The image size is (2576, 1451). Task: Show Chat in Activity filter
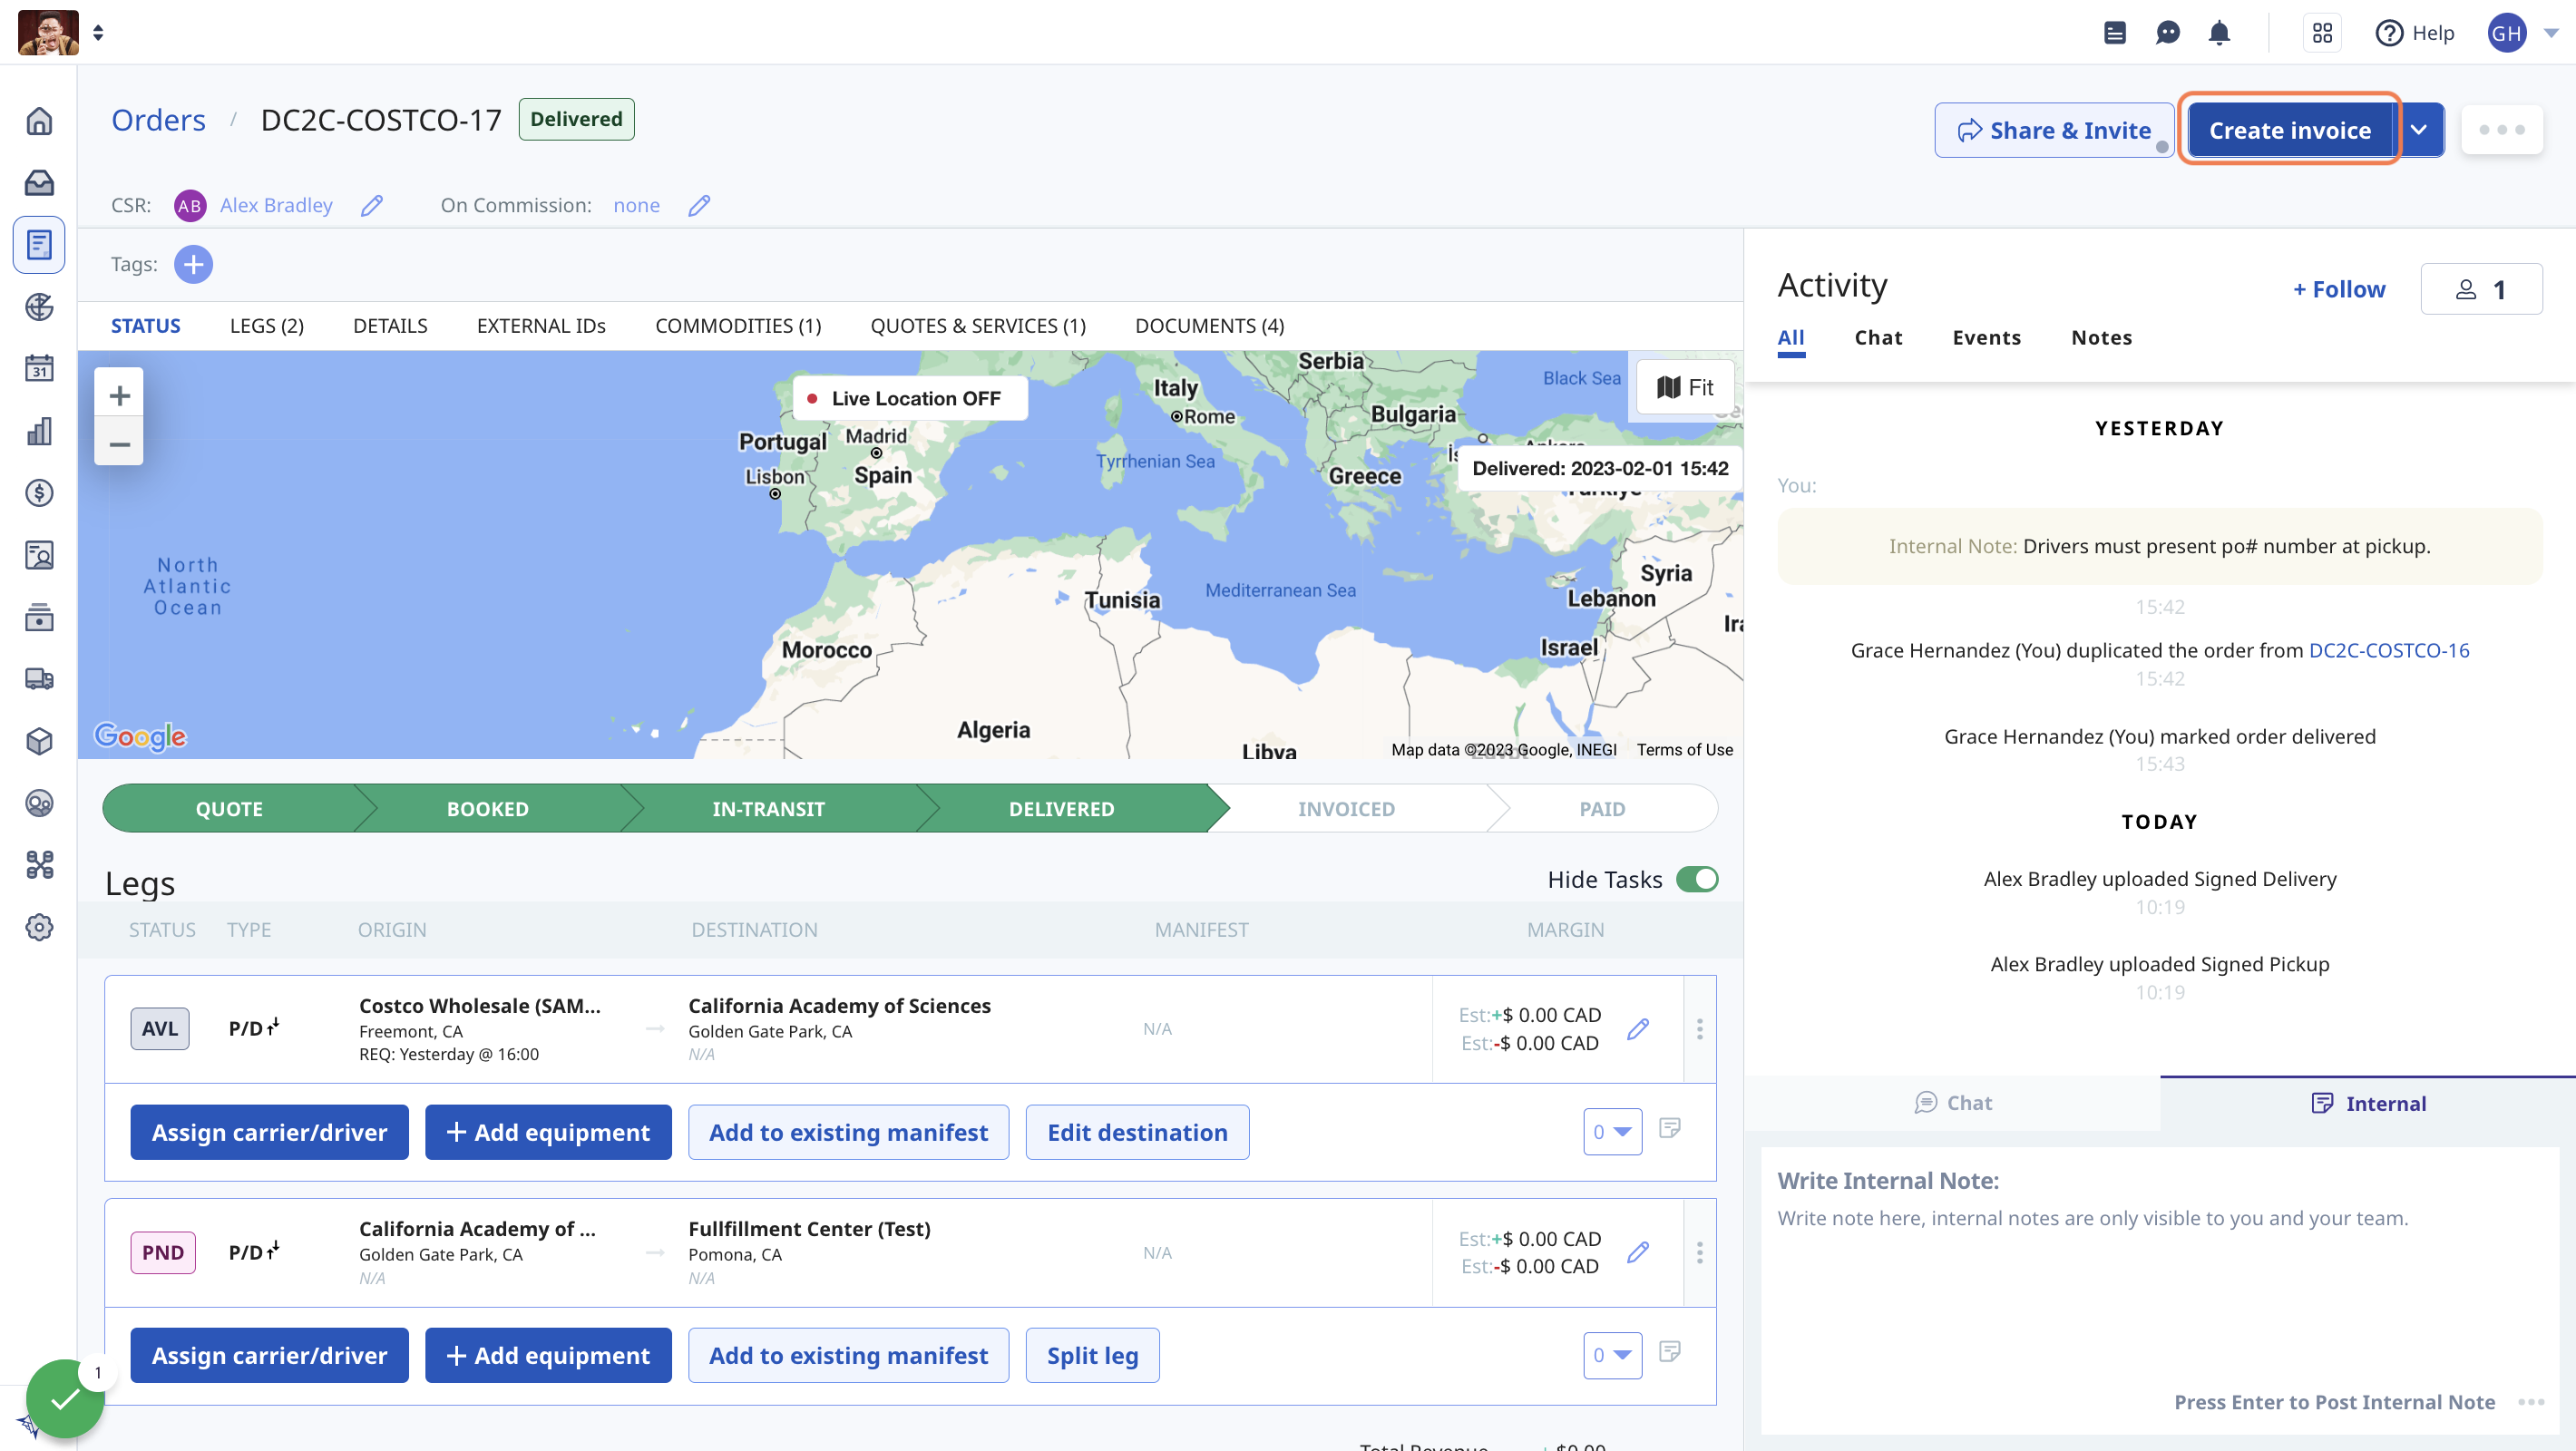pos(1878,338)
